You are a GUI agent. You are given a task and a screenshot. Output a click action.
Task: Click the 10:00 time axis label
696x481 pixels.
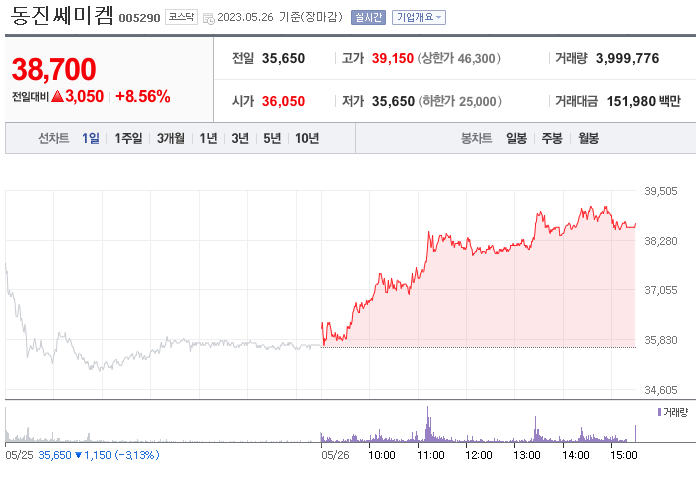pos(382,455)
